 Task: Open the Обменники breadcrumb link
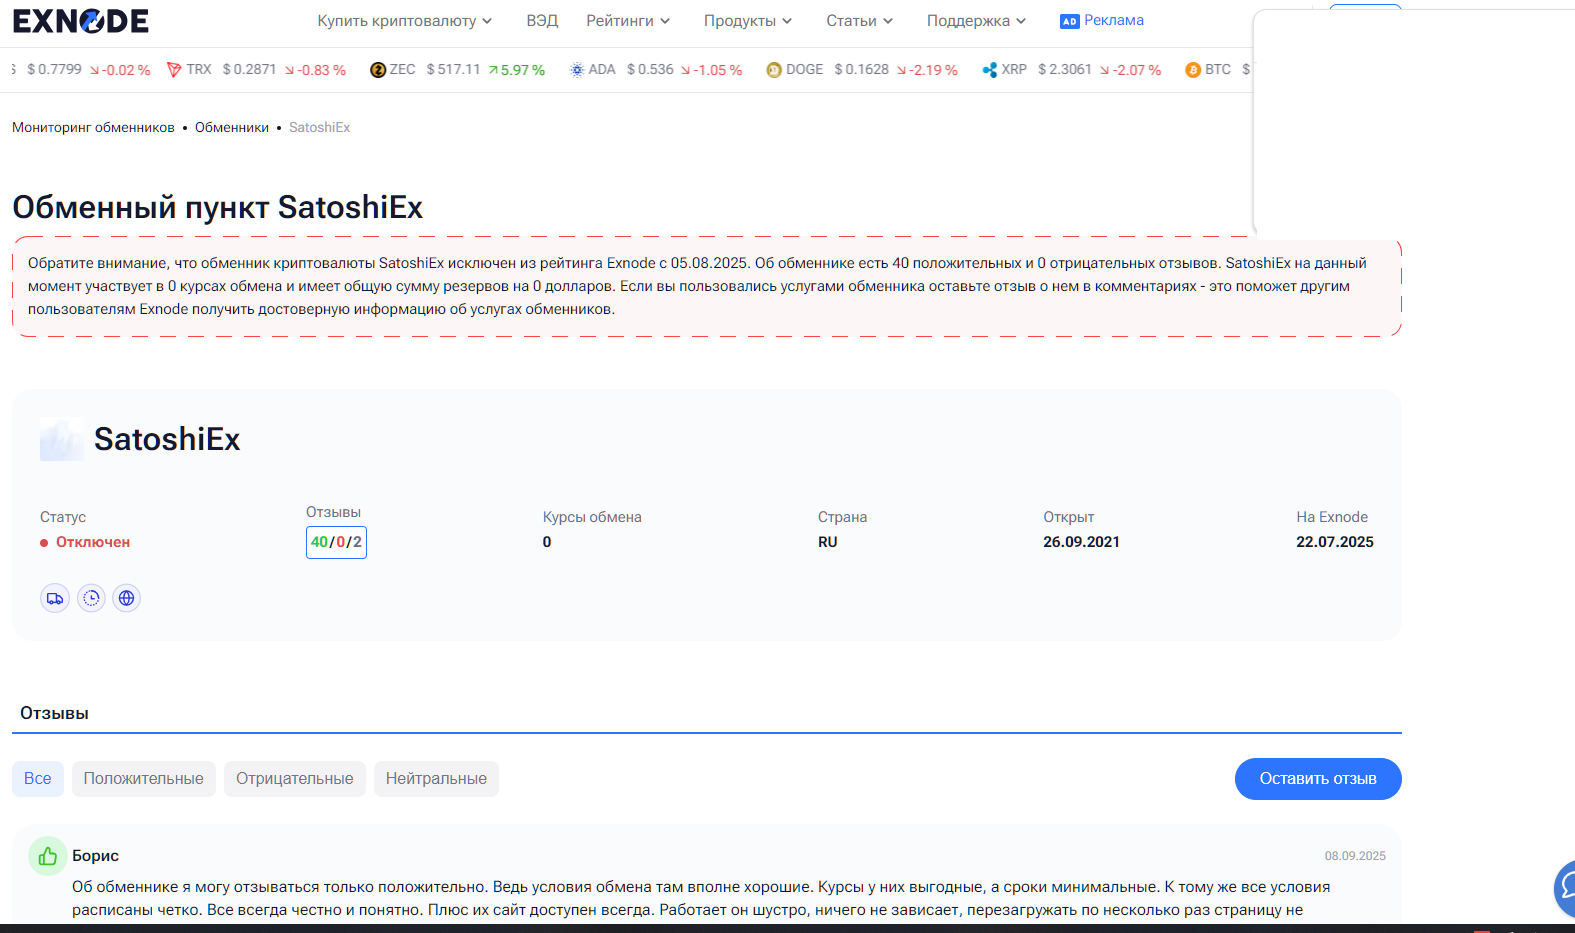(x=232, y=127)
